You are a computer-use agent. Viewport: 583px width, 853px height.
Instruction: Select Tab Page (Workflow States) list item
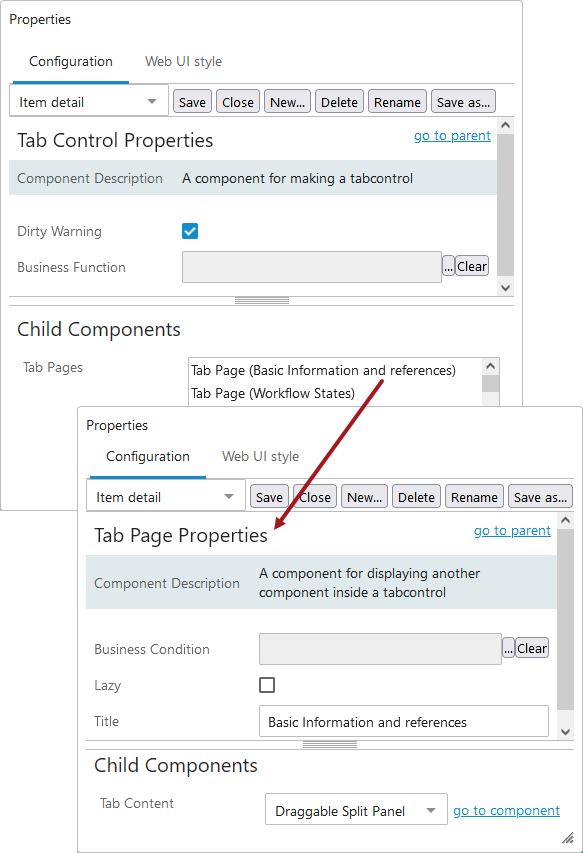(x=273, y=393)
